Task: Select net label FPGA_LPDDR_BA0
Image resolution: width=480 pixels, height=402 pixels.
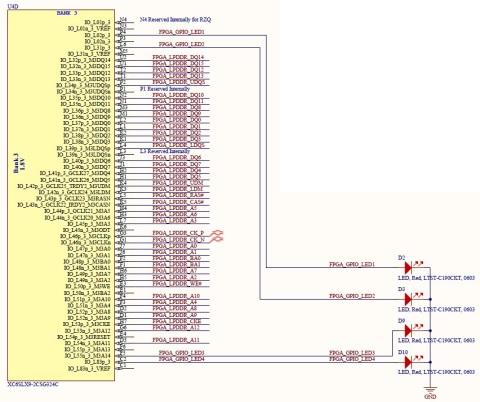Action: (x=177, y=258)
